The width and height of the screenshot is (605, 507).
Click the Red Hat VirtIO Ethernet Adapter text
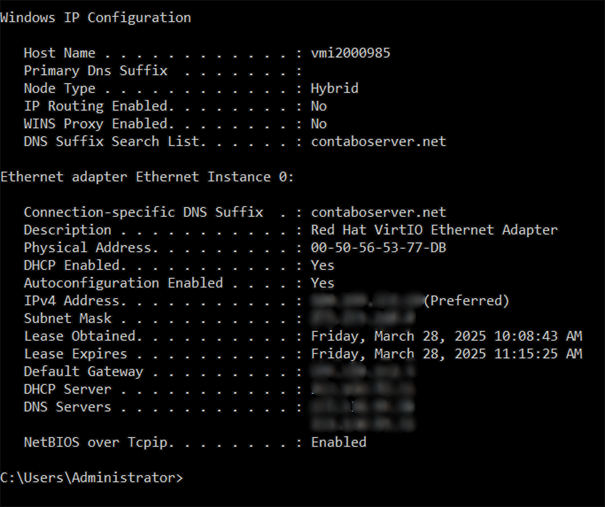click(434, 230)
